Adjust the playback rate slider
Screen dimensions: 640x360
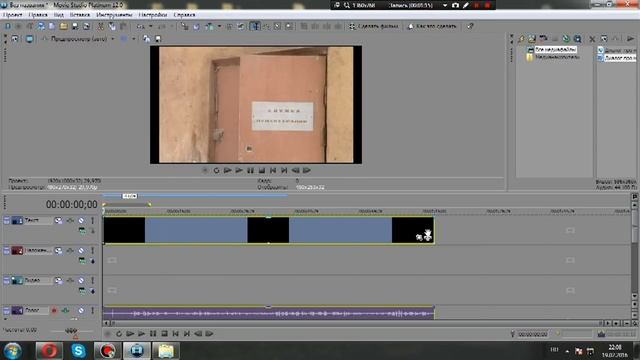[71, 331]
